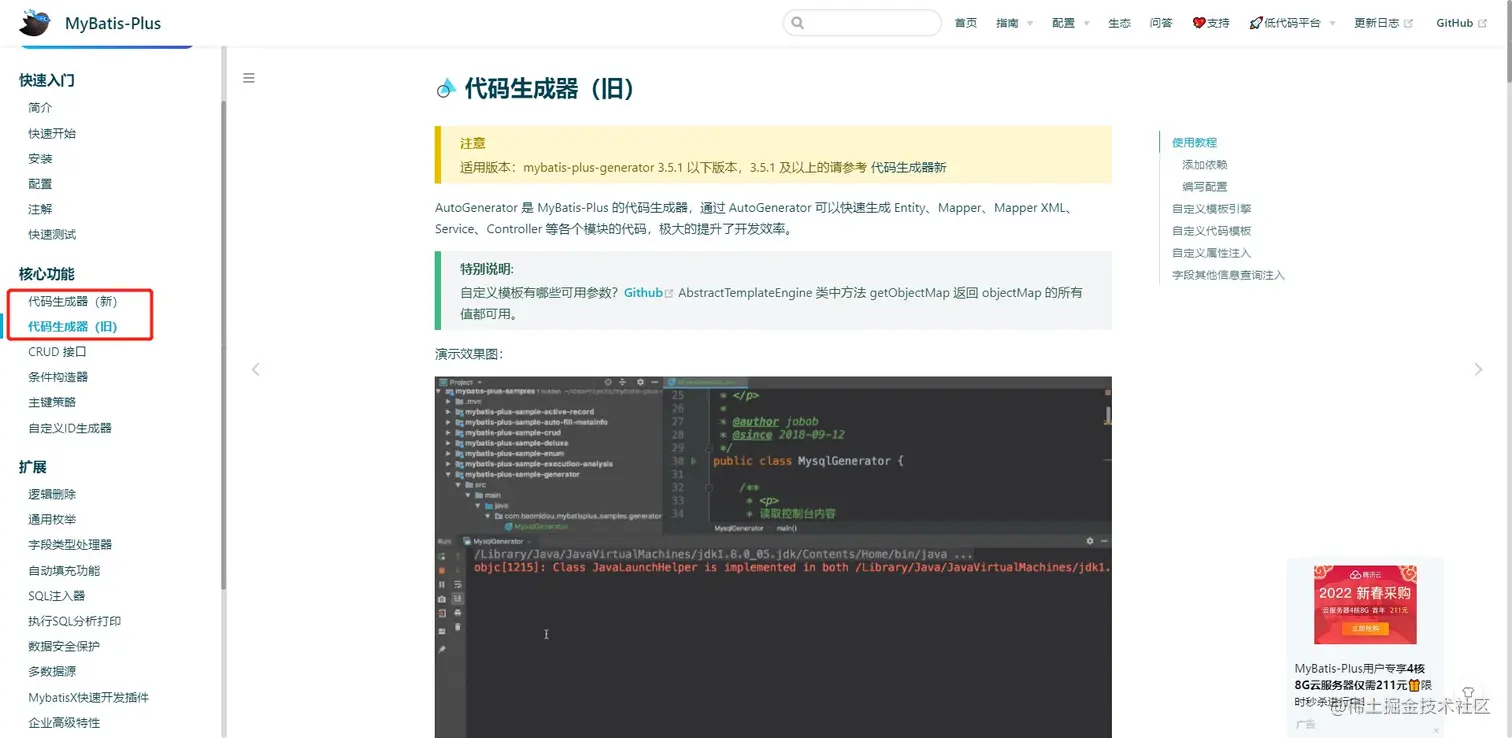
Task: Click external link icon beside 更新日志
Action: (x=1409, y=23)
